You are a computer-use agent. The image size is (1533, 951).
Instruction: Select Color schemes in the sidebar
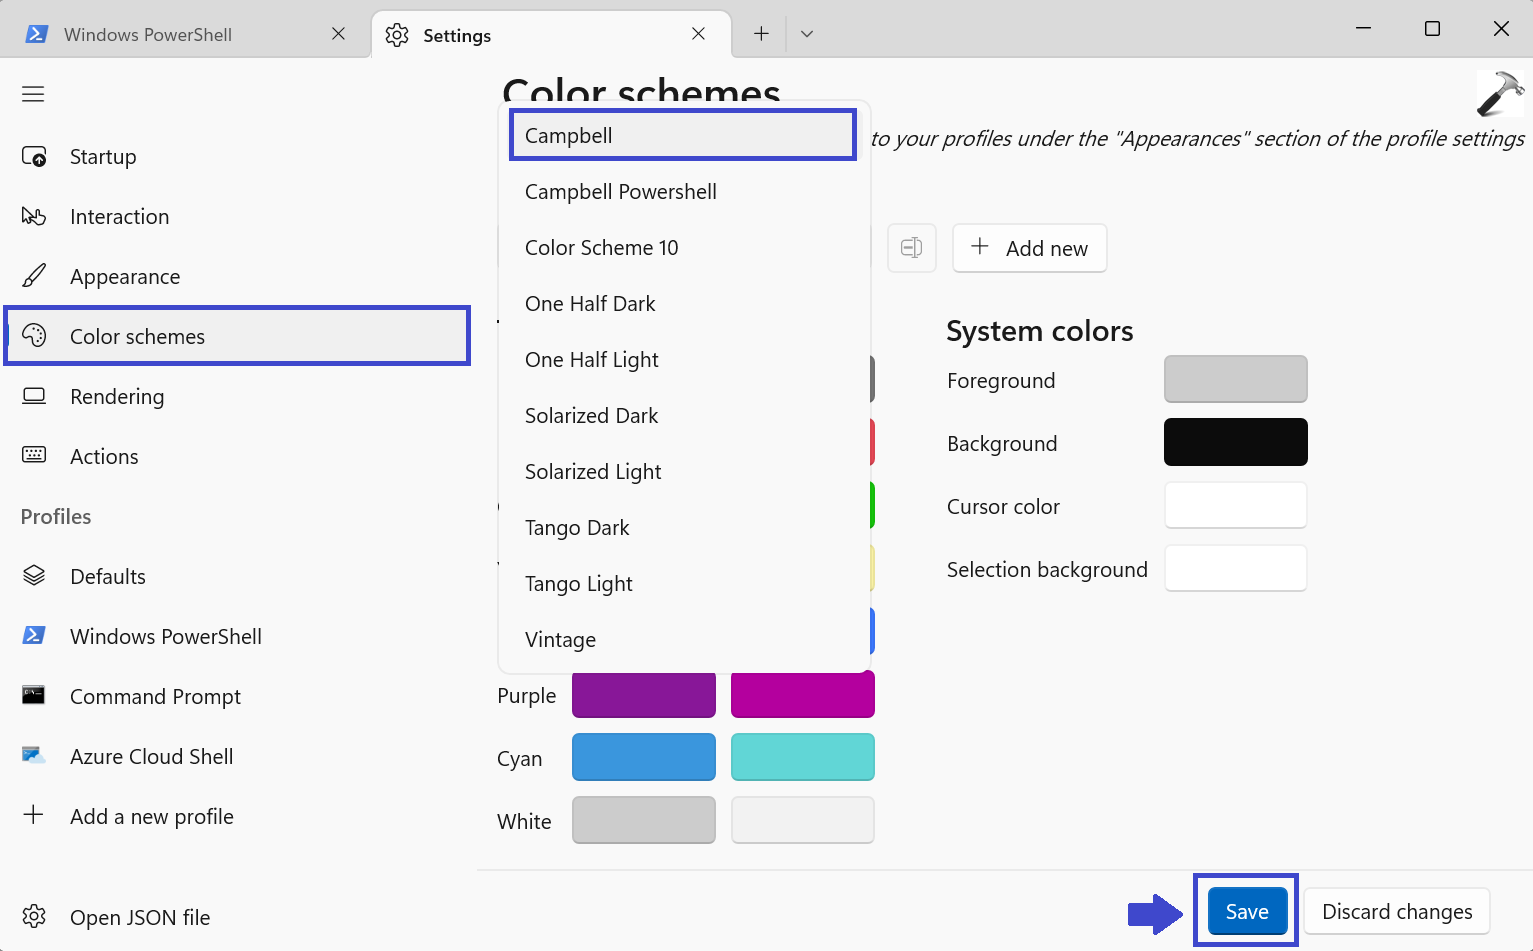pos(137,337)
